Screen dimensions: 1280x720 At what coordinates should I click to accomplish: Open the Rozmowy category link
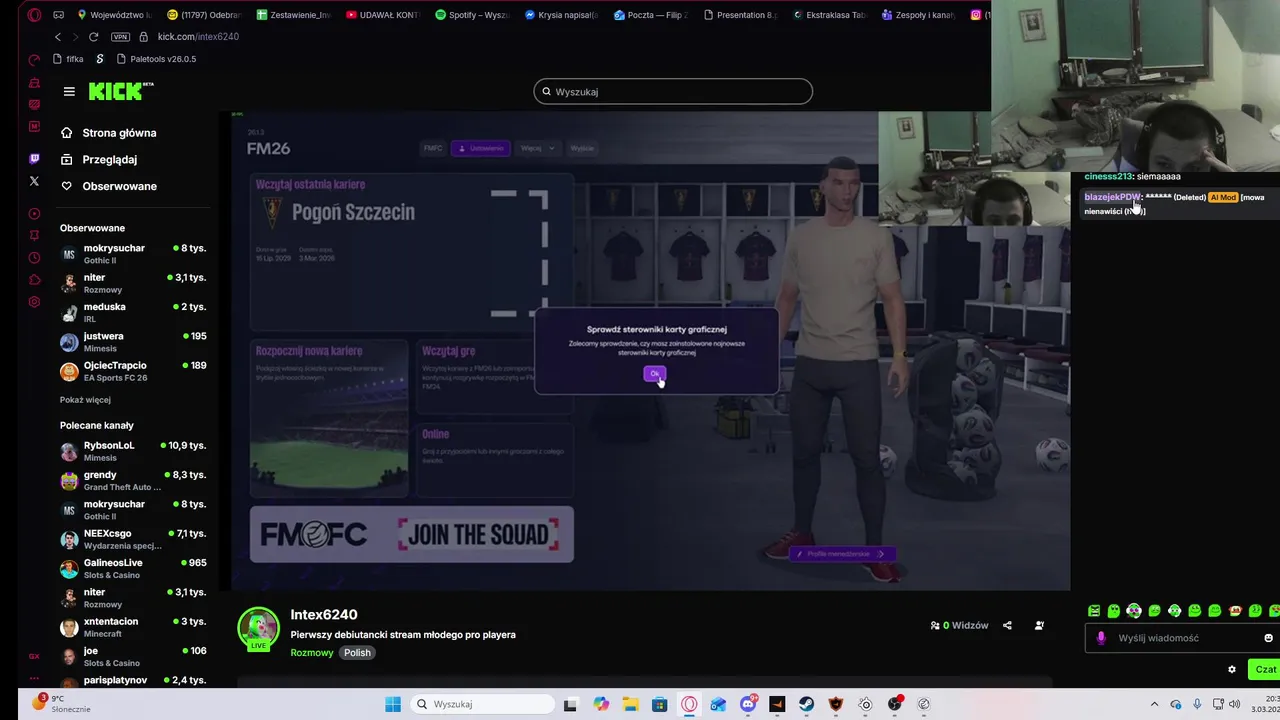[x=312, y=653]
